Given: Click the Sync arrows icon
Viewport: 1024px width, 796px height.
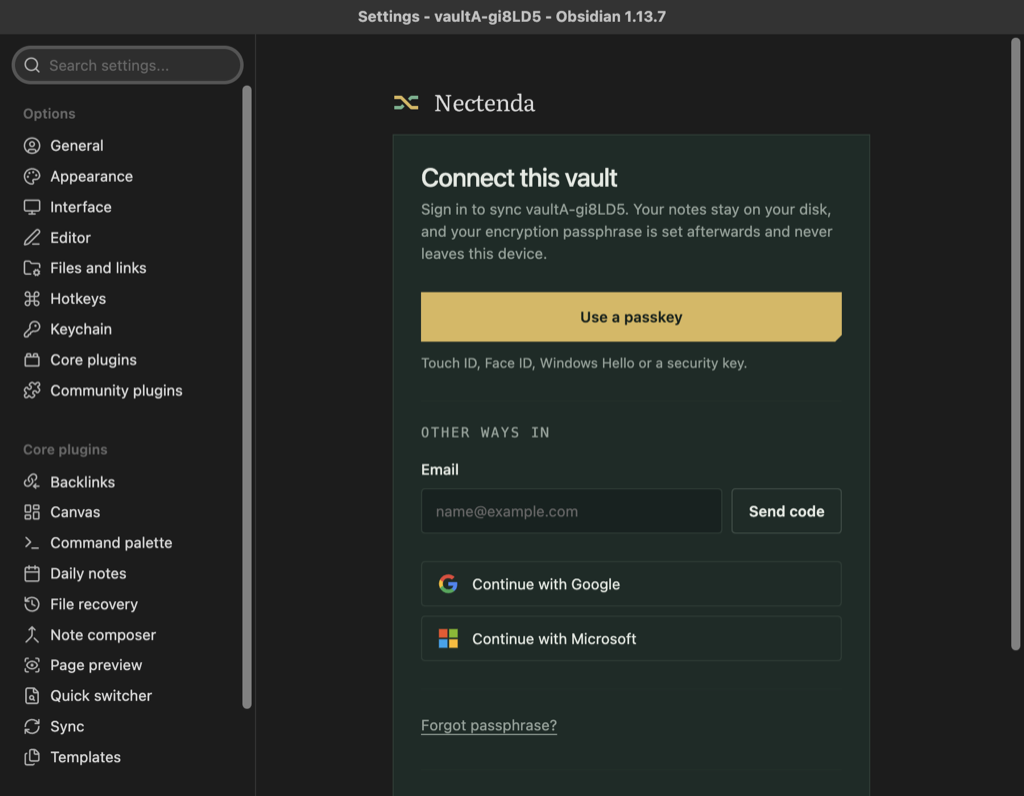Looking at the screenshot, I should (x=32, y=726).
